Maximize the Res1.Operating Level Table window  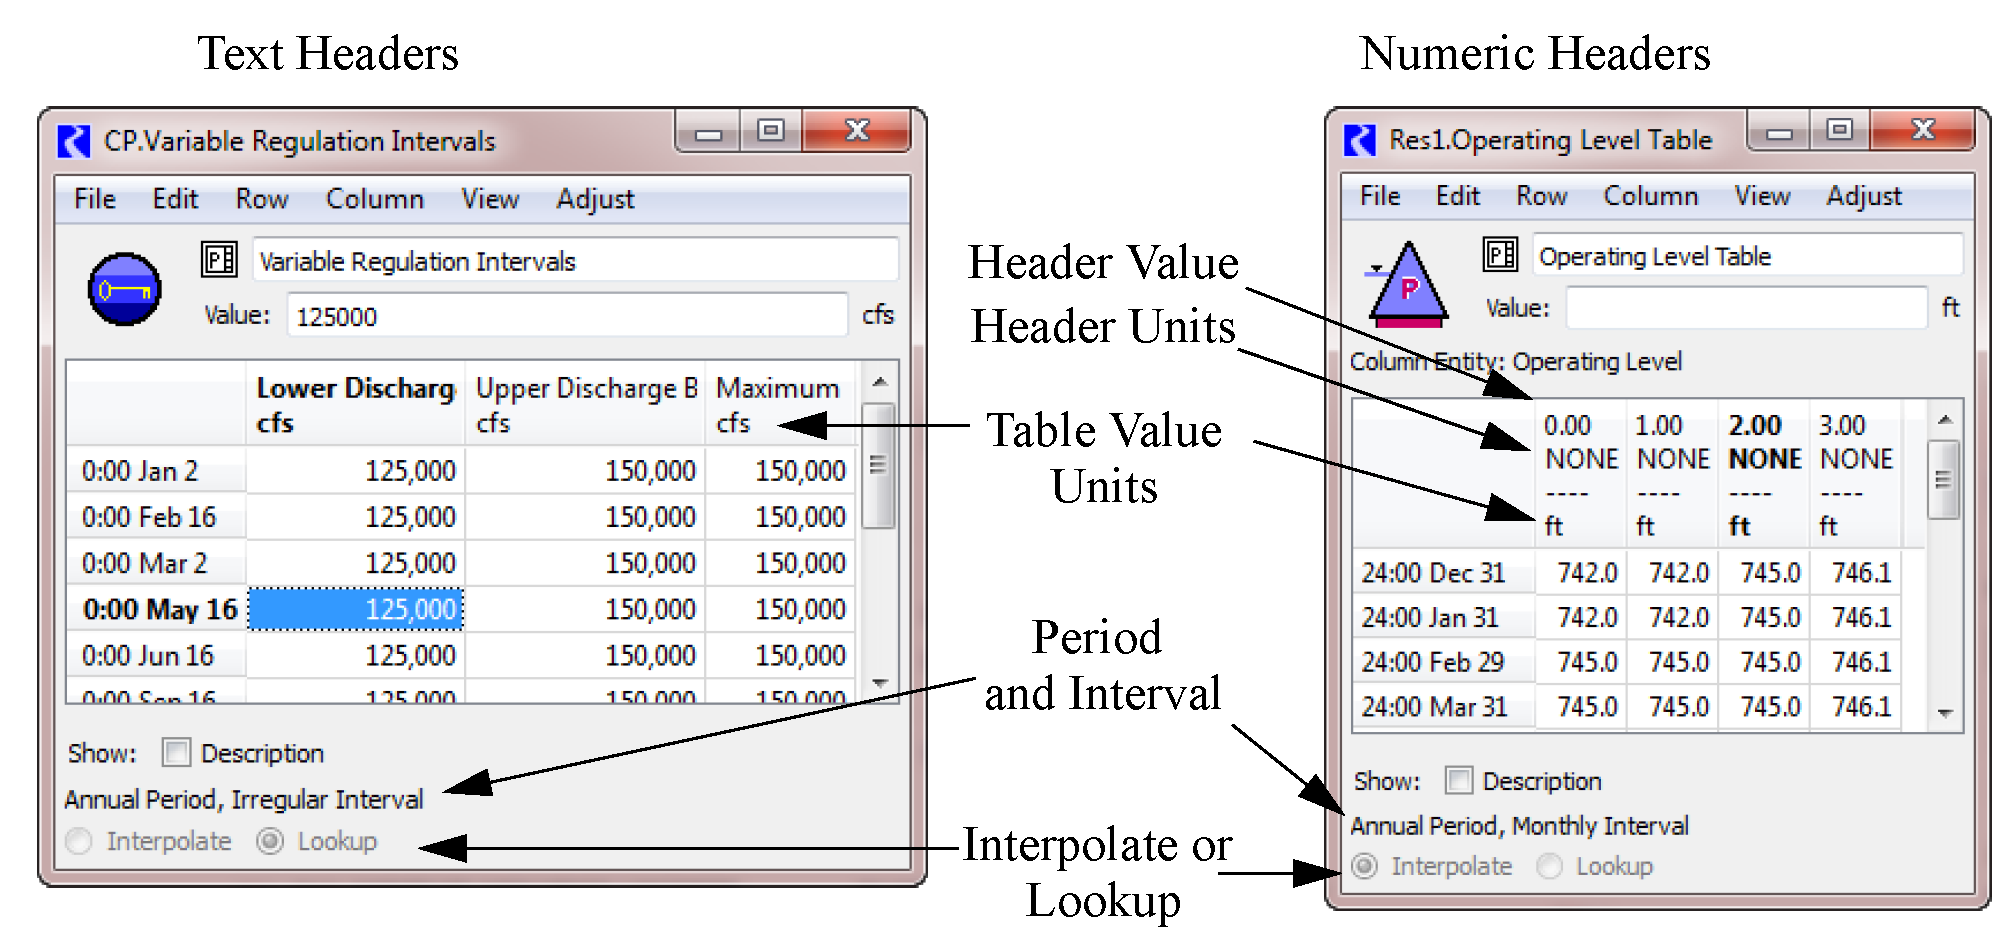1839,130
